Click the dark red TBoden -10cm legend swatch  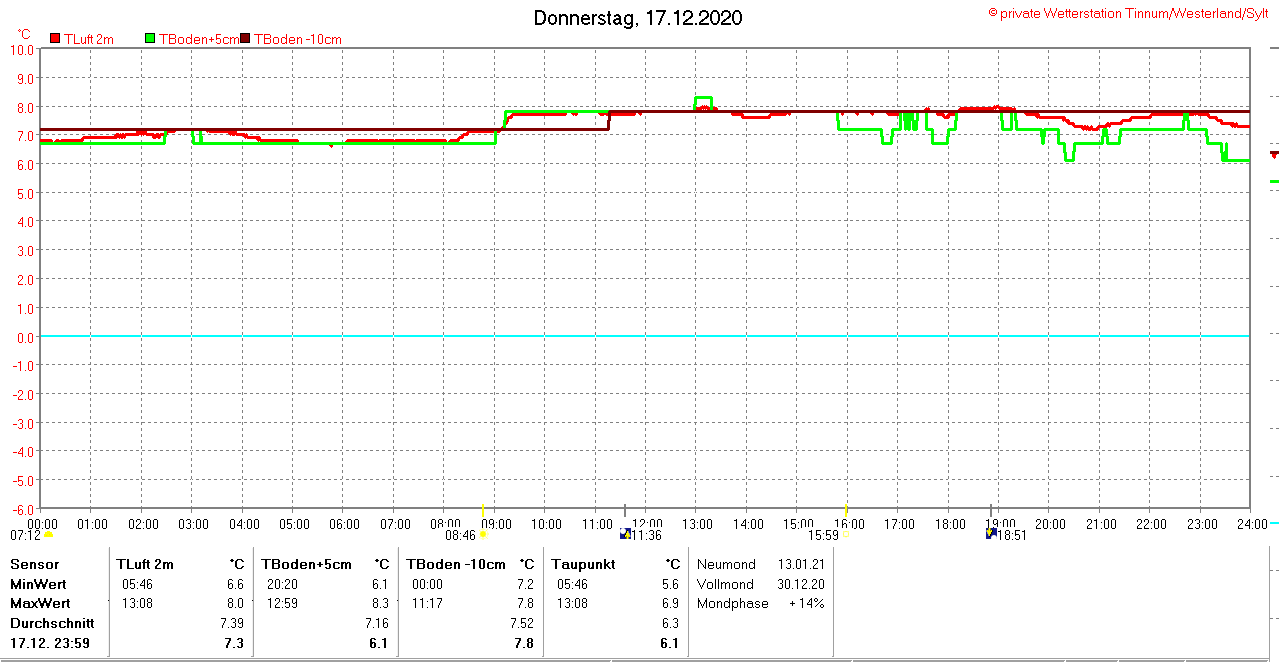tap(245, 39)
